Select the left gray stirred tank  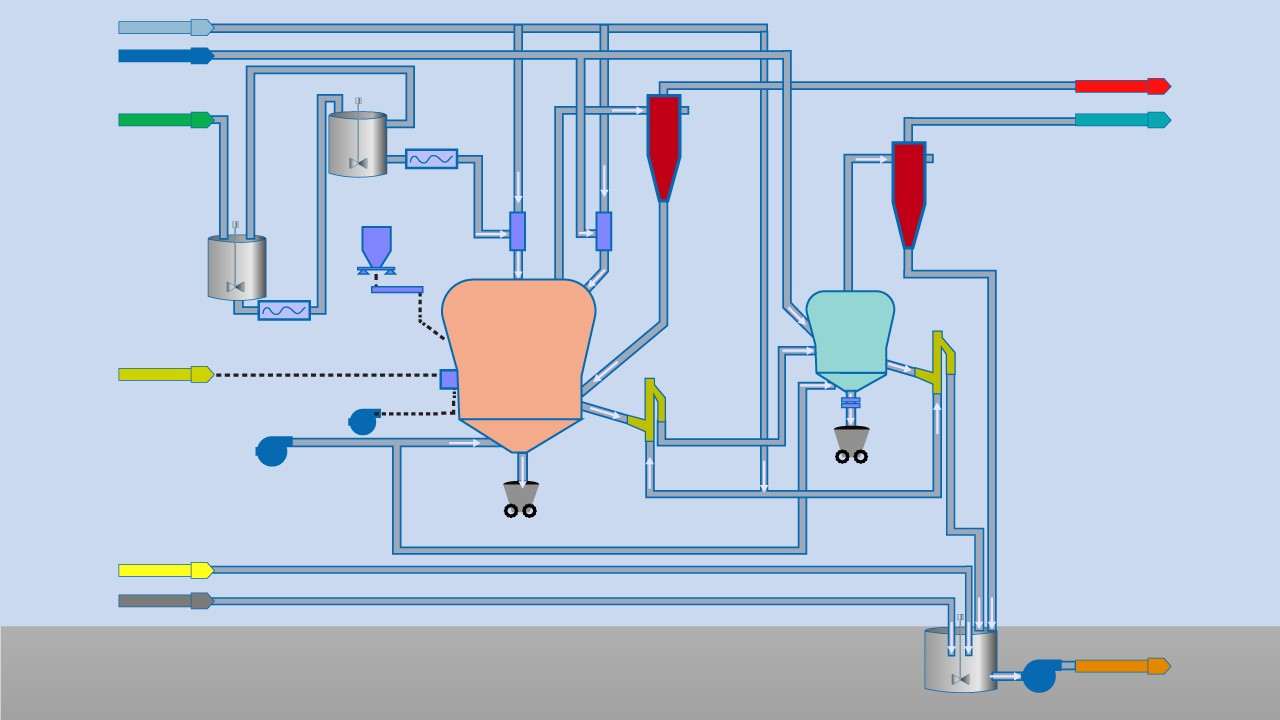(237, 267)
